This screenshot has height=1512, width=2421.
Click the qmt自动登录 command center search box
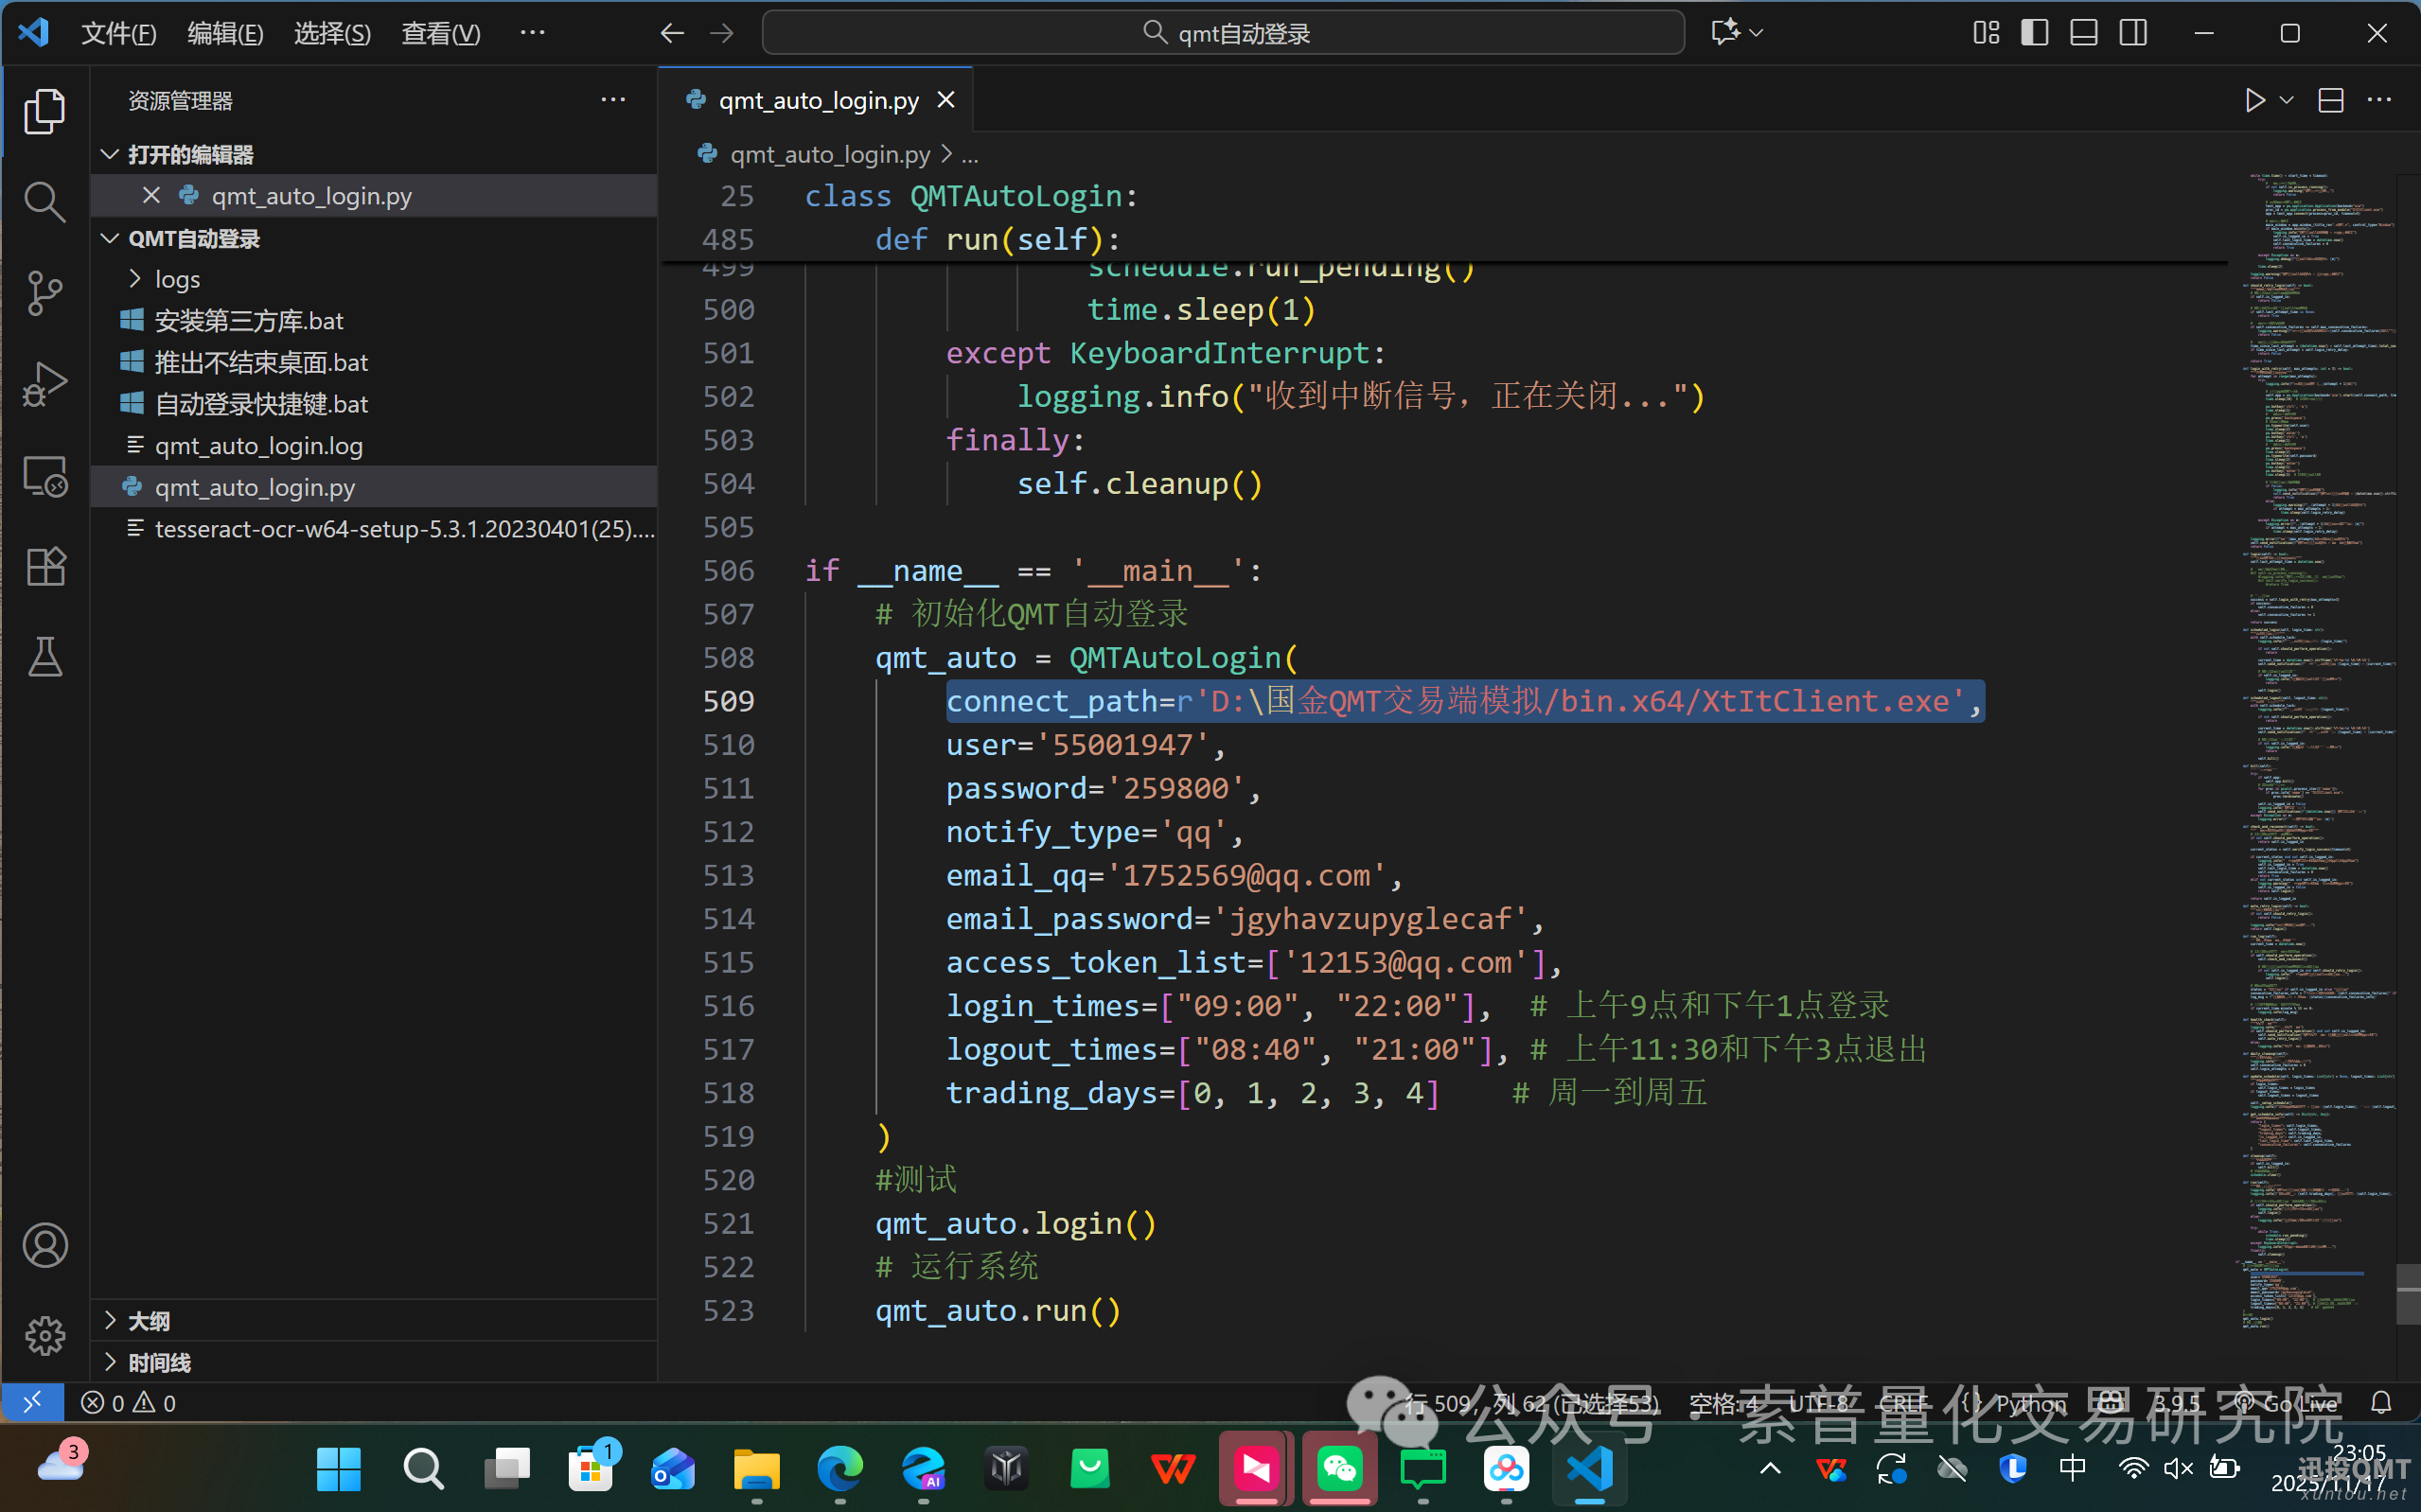(x=1223, y=33)
